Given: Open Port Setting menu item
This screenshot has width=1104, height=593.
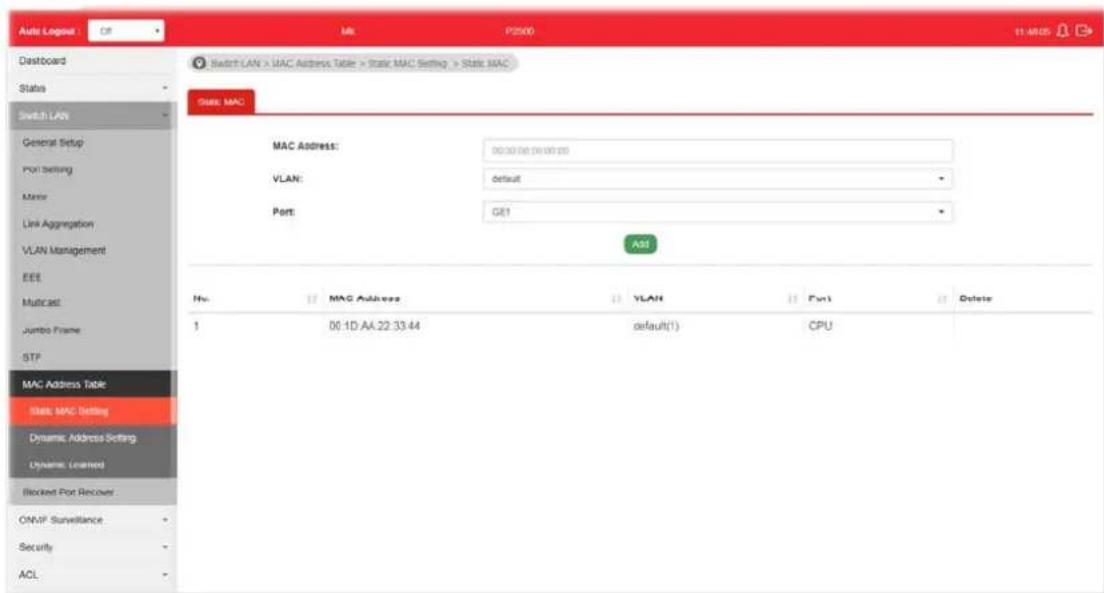Looking at the screenshot, I should pyautogui.click(x=48, y=170).
